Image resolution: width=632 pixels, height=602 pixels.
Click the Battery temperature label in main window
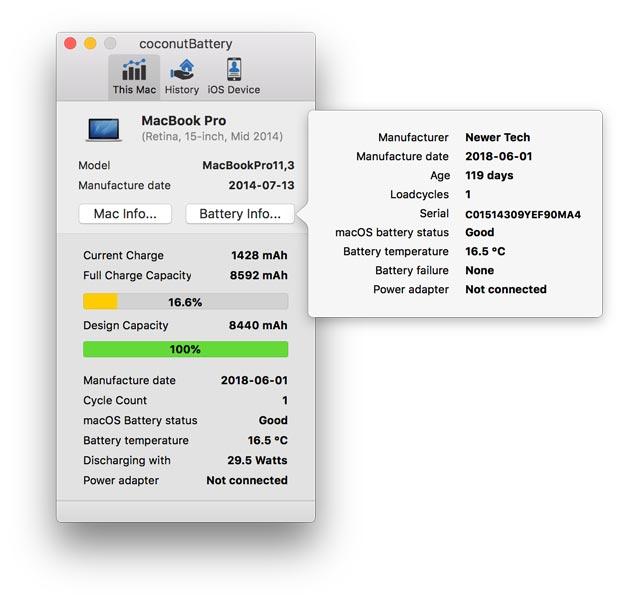pyautogui.click(x=136, y=440)
